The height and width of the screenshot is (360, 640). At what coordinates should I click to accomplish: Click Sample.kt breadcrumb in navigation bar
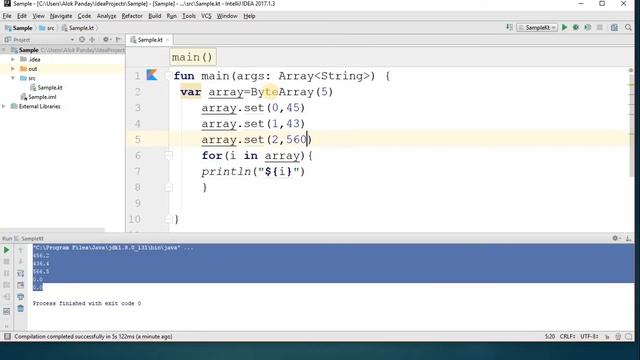pyautogui.click(x=78, y=28)
